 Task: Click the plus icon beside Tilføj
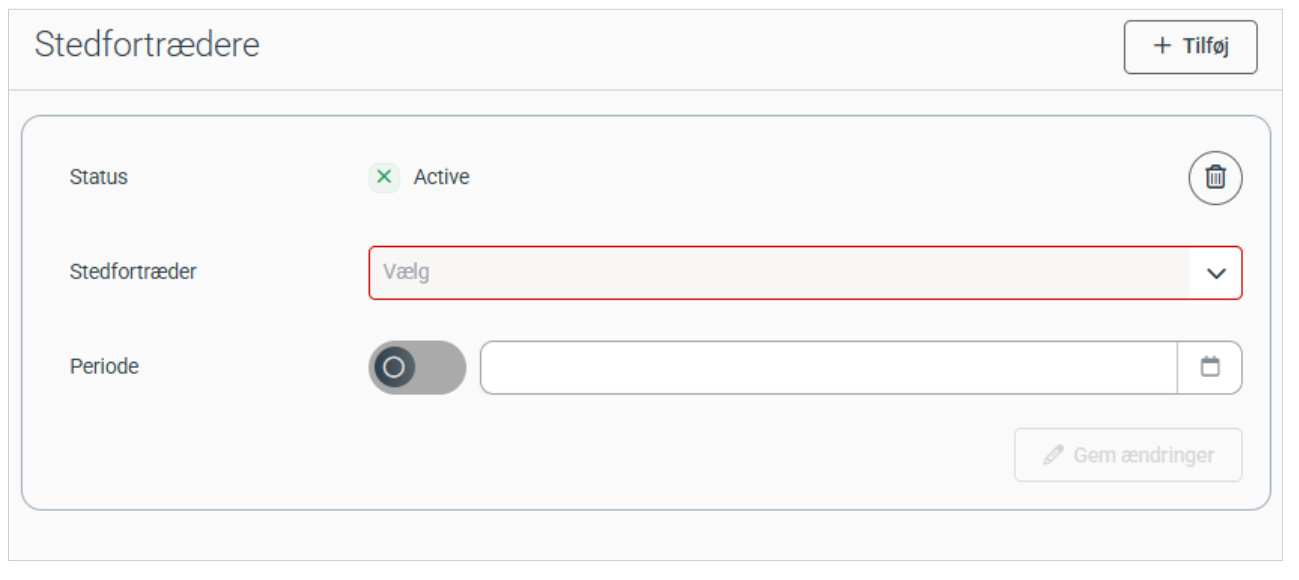click(x=1162, y=47)
